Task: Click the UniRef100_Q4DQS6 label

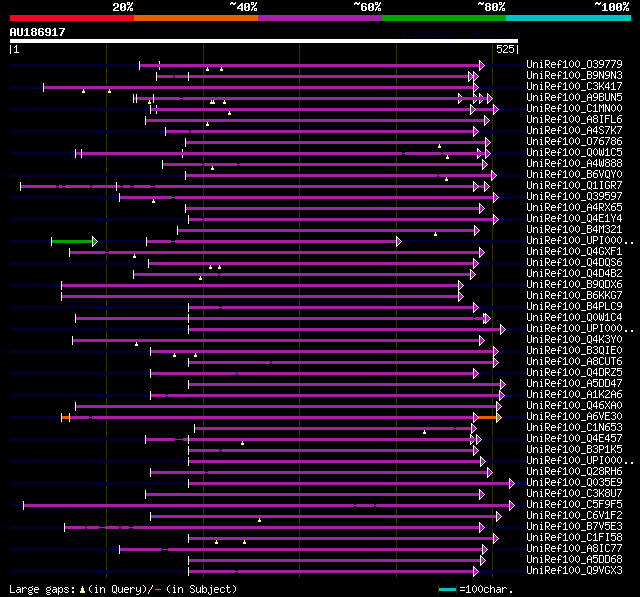Action: pos(574,263)
